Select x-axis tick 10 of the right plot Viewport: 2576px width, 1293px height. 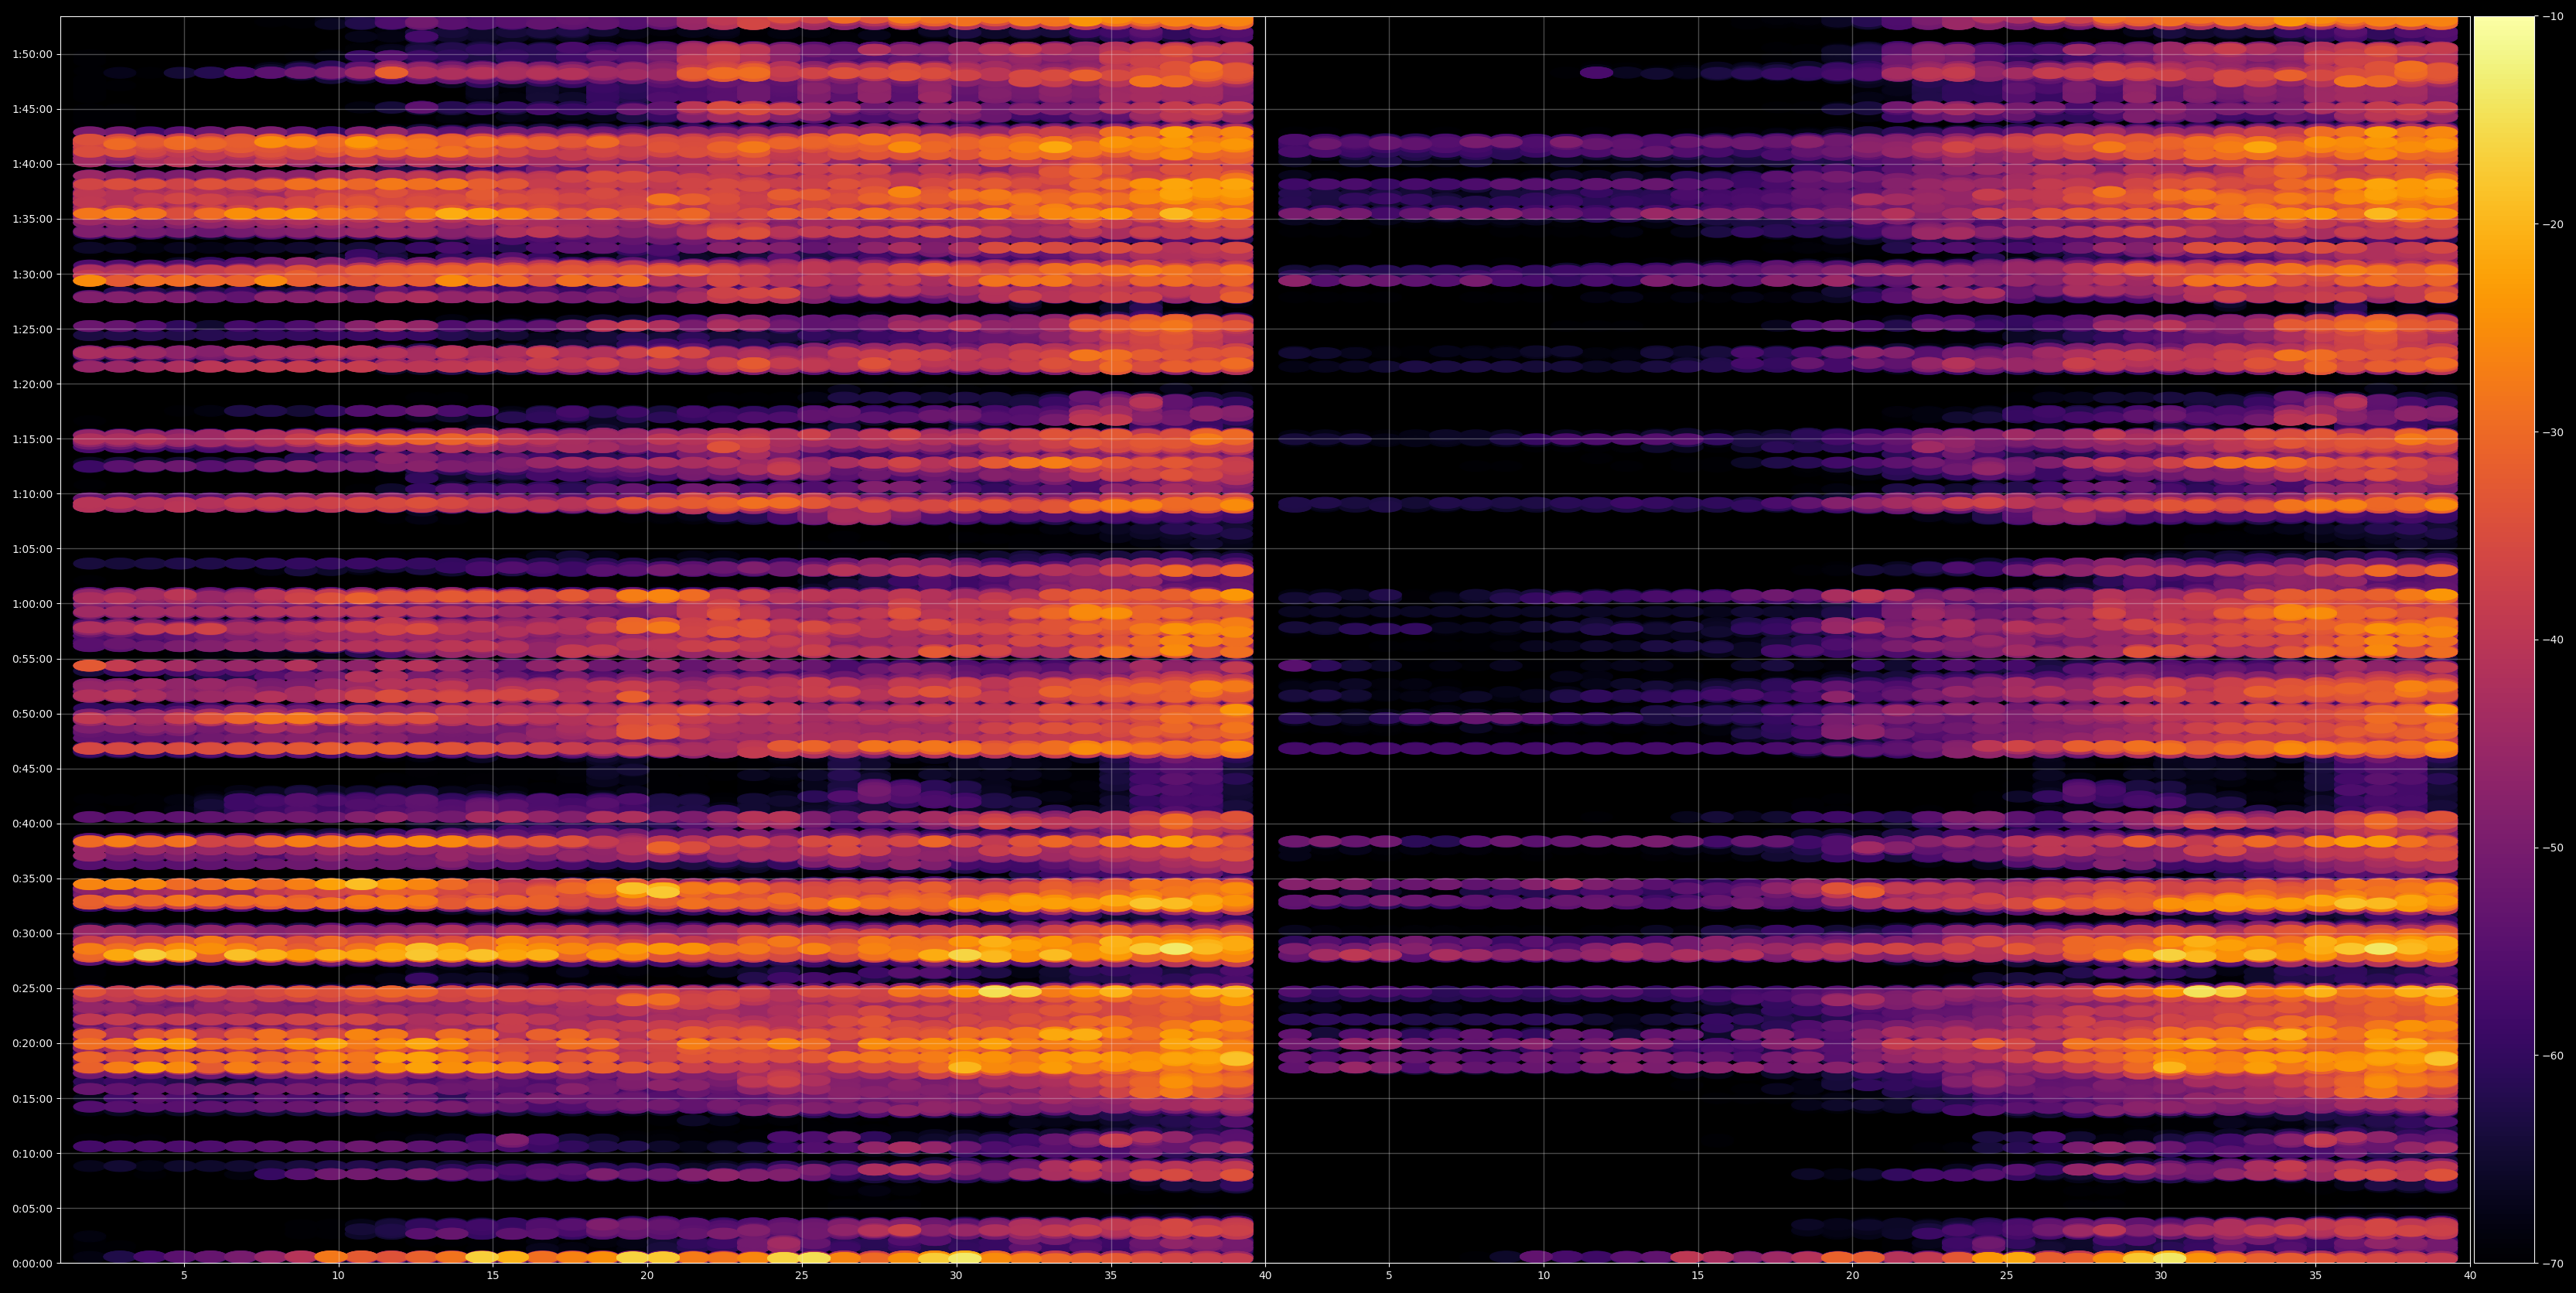[1543, 1276]
